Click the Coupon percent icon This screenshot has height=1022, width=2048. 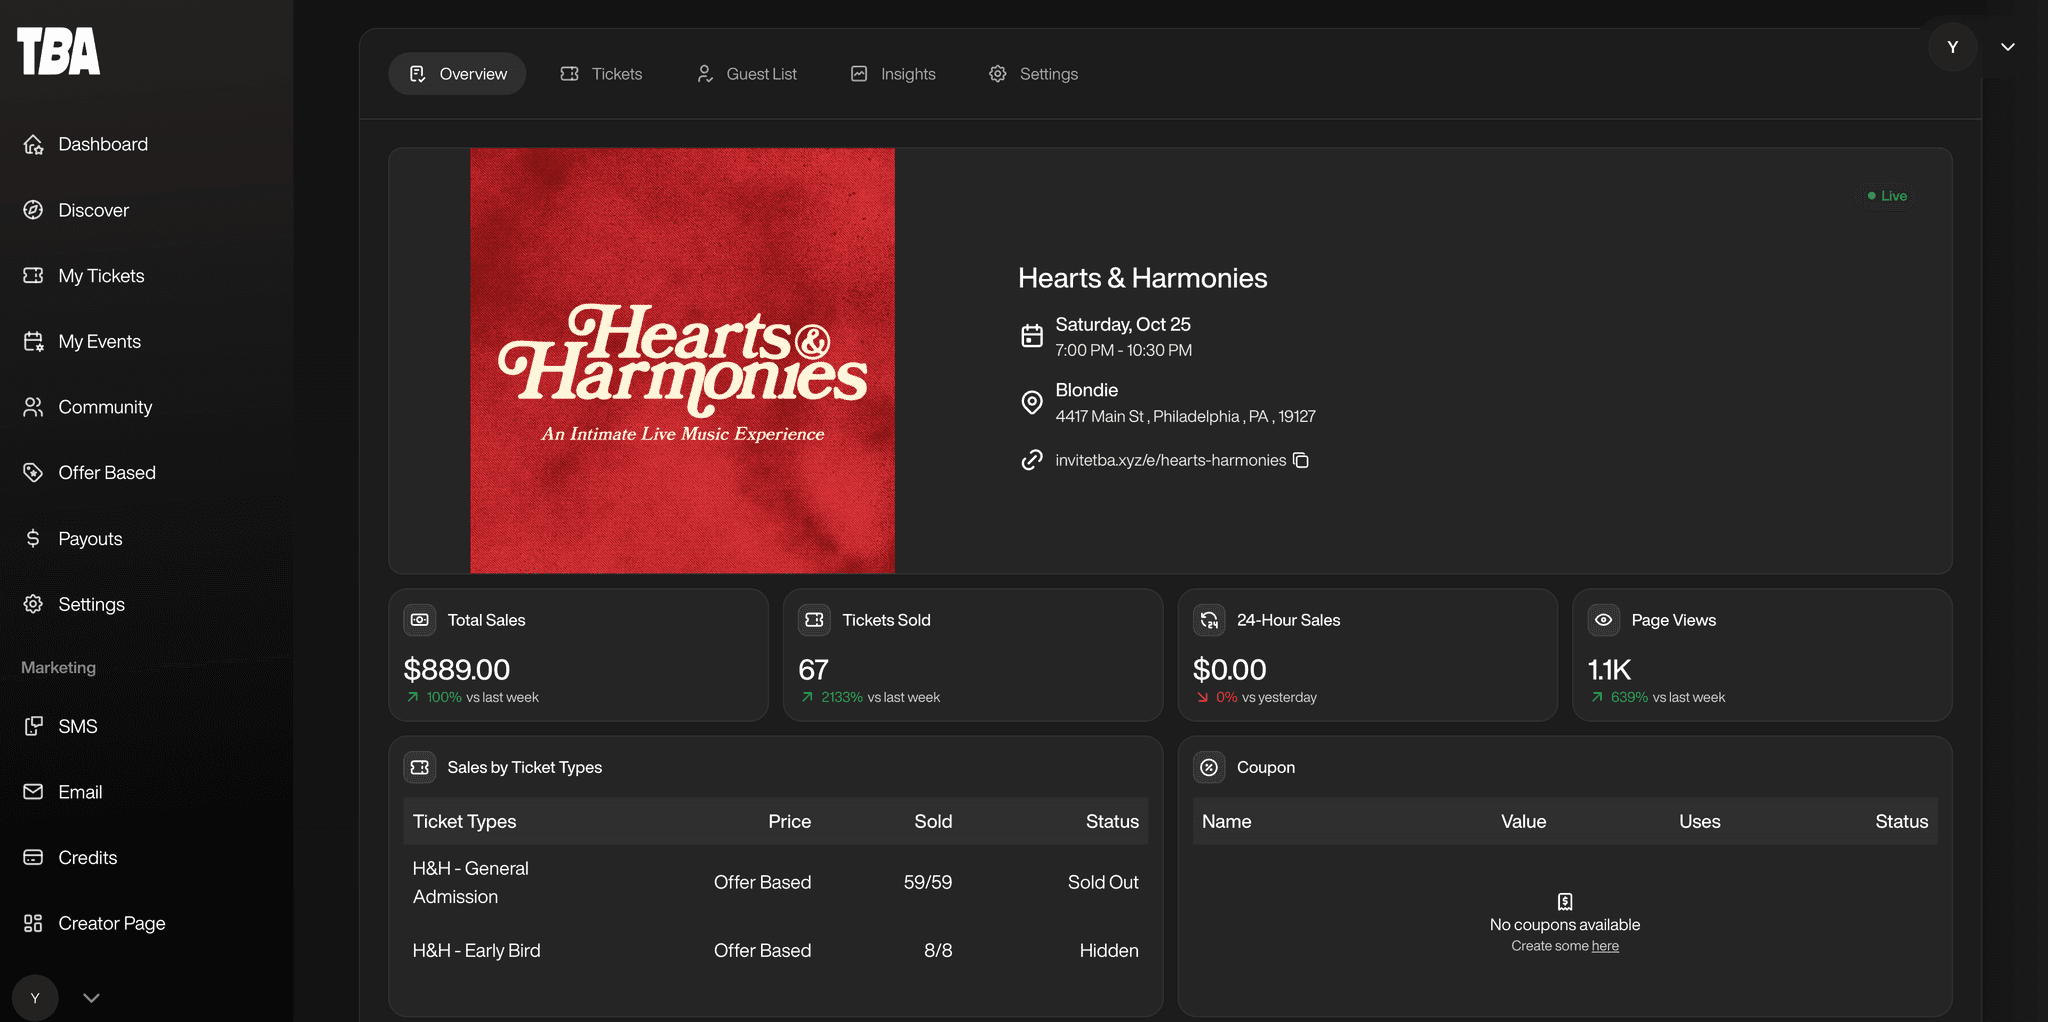(1209, 767)
